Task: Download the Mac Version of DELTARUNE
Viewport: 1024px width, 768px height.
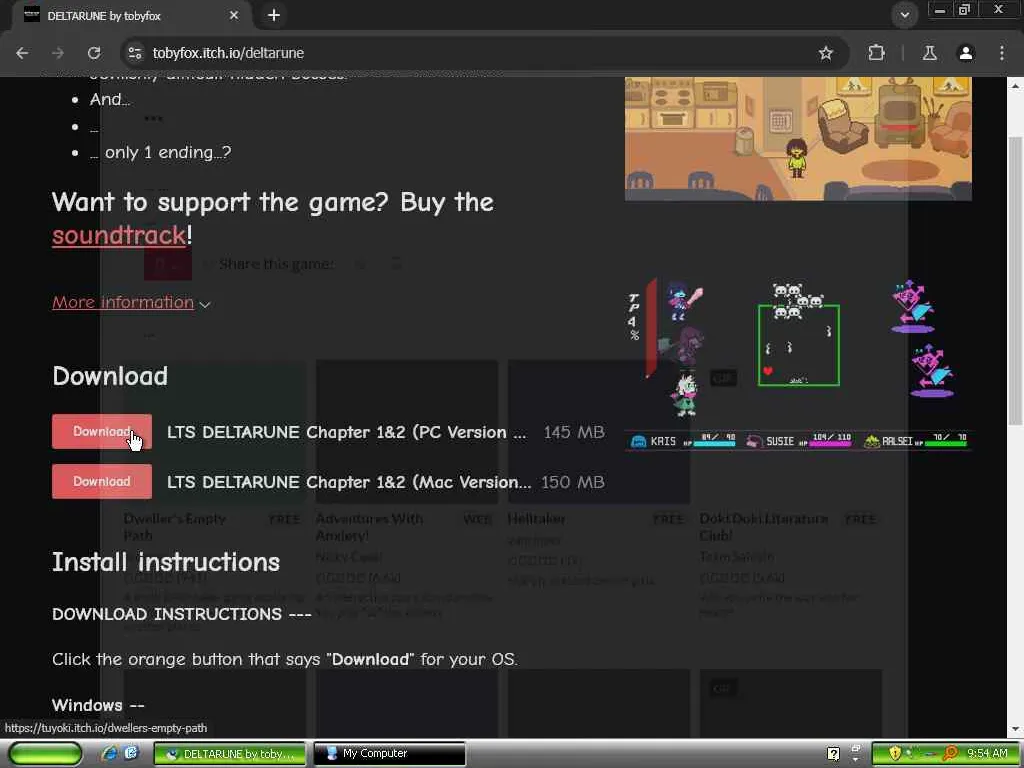Action: [102, 481]
